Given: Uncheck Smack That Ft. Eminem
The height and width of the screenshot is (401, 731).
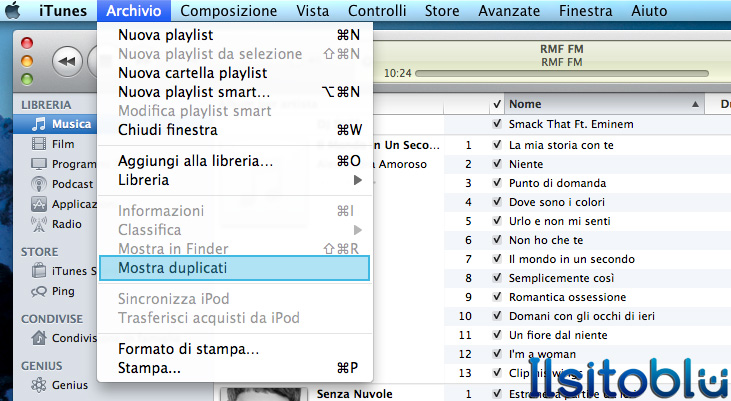Looking at the screenshot, I should click(497, 124).
